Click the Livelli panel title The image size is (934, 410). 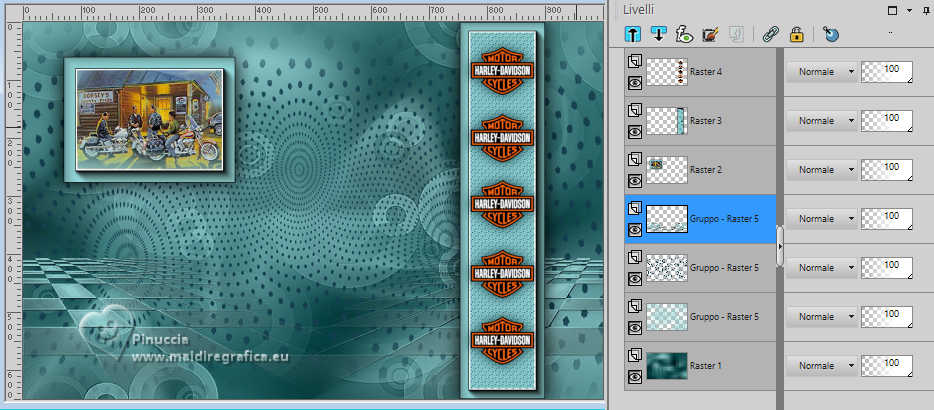pyautogui.click(x=639, y=10)
